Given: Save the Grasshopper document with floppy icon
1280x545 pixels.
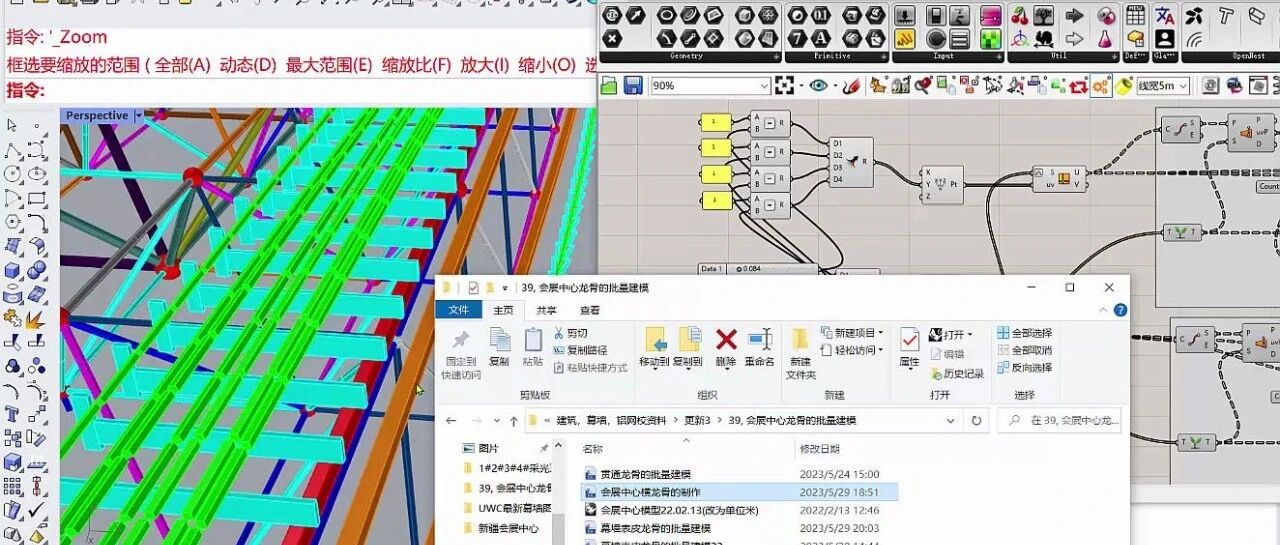Looking at the screenshot, I should point(632,86).
